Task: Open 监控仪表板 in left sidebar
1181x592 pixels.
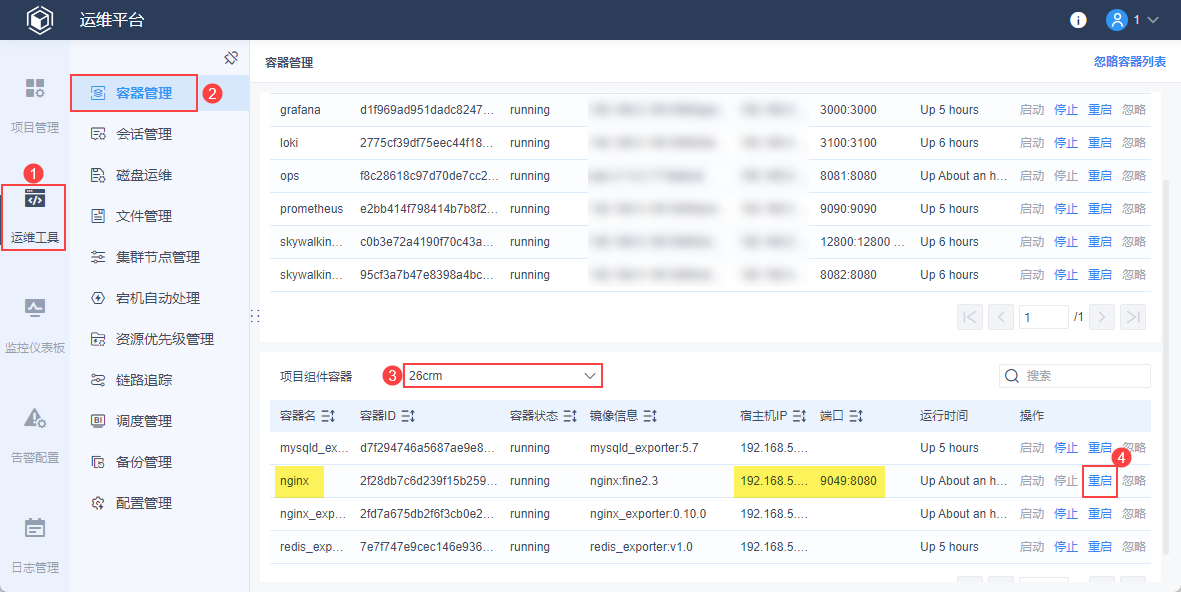Action: (x=35, y=327)
